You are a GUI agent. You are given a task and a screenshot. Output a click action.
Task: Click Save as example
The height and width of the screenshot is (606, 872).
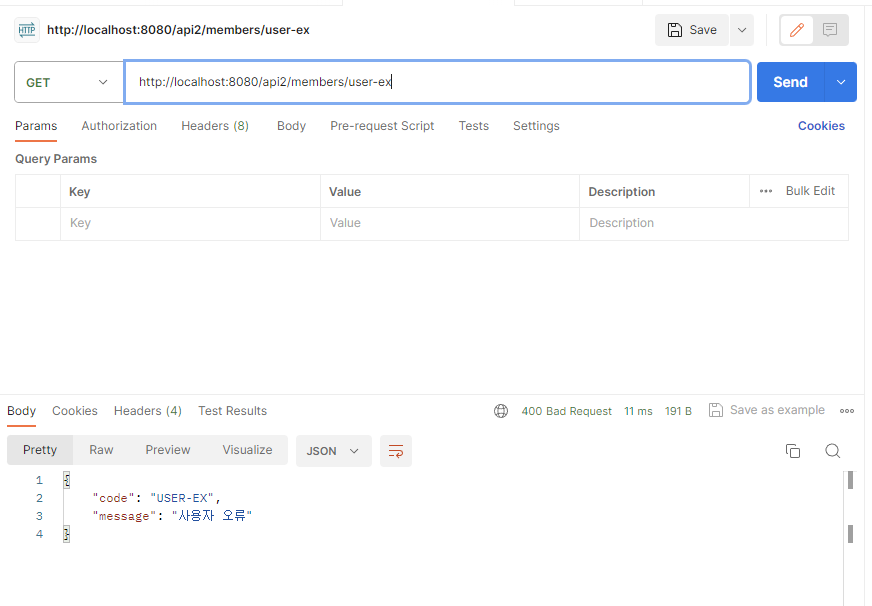click(767, 410)
